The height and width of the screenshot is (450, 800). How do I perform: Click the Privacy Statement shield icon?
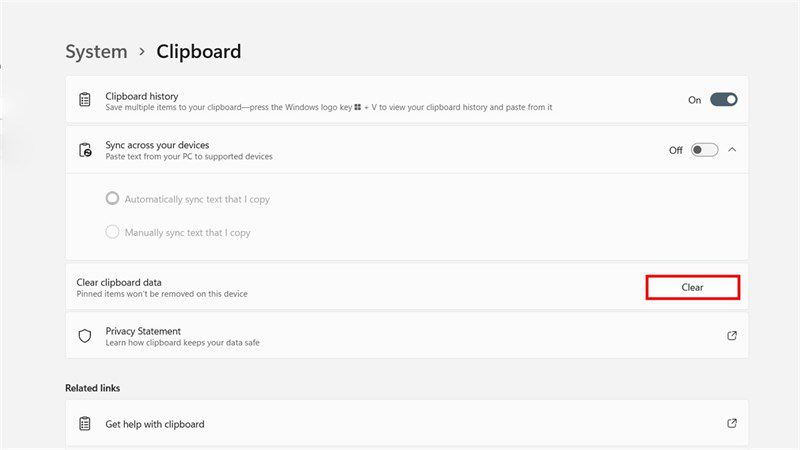85,336
